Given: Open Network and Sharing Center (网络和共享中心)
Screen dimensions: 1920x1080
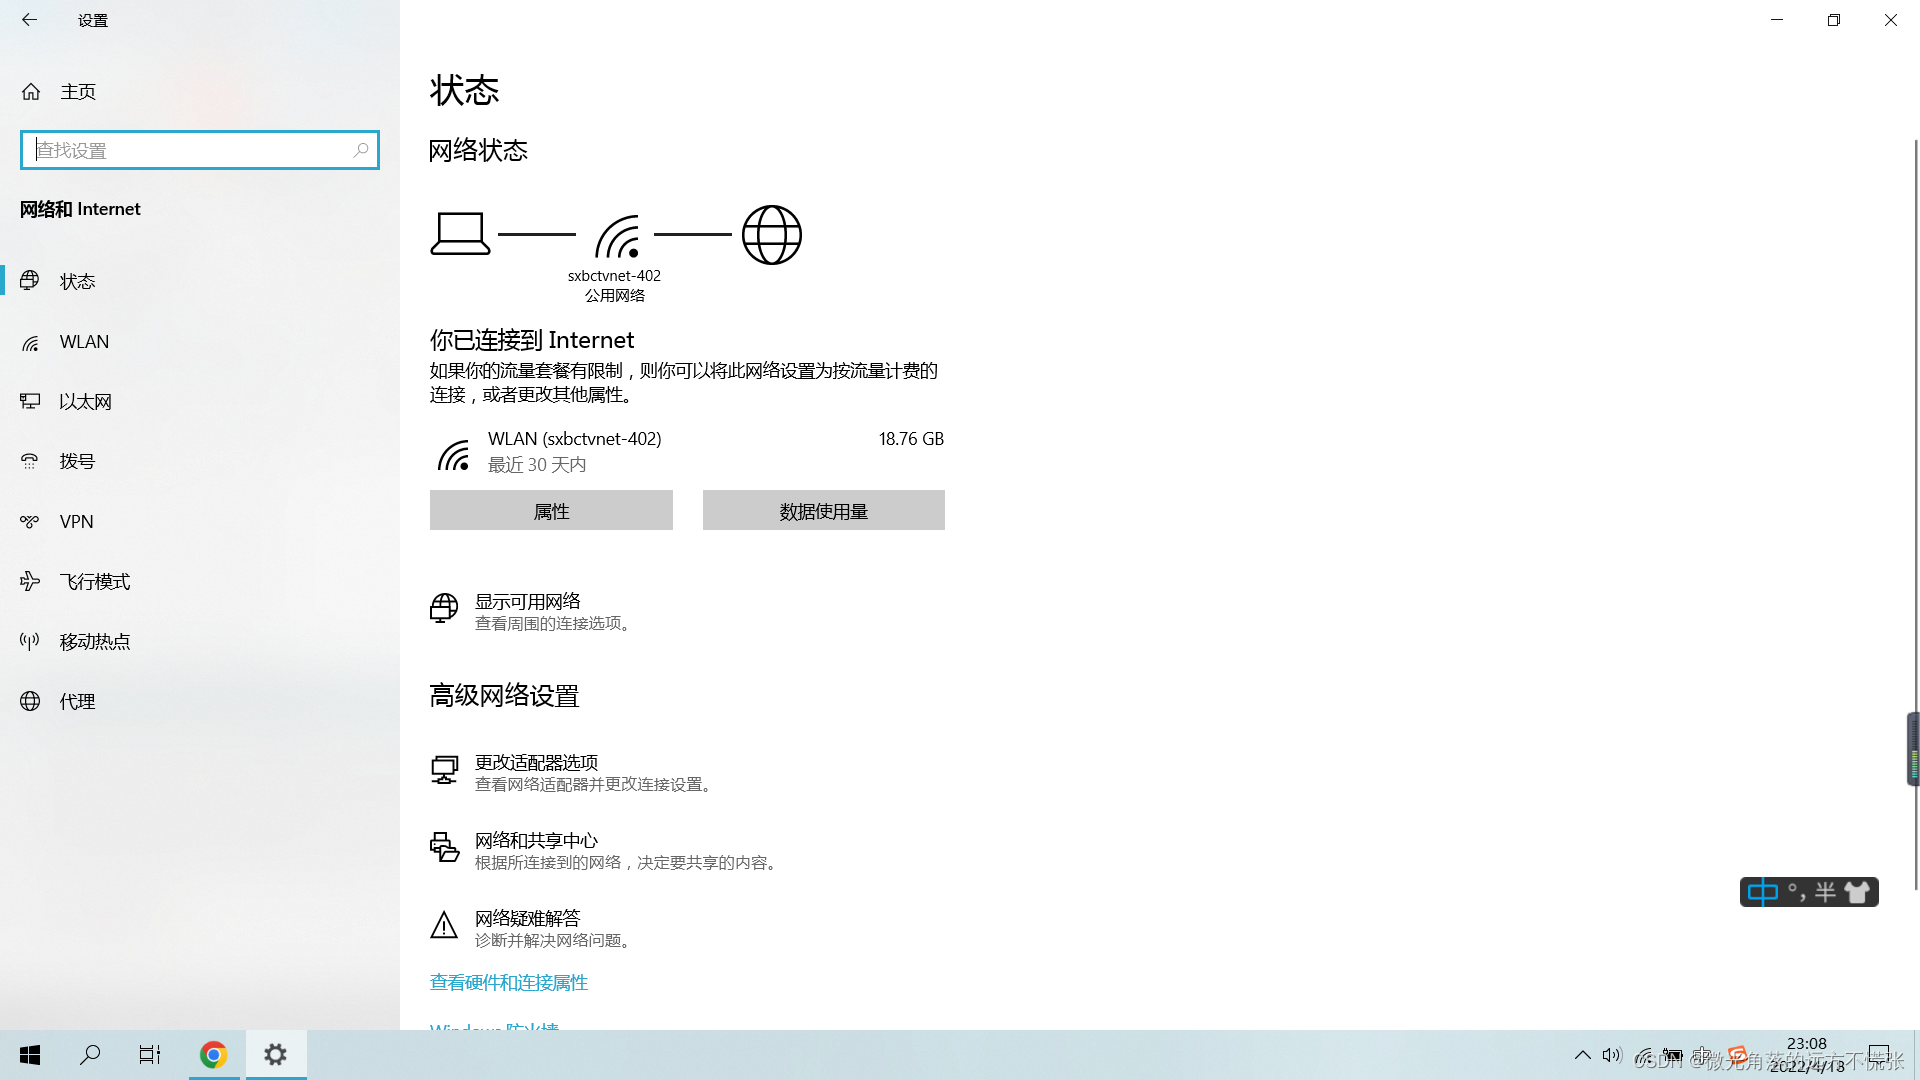Looking at the screenshot, I should tap(536, 841).
